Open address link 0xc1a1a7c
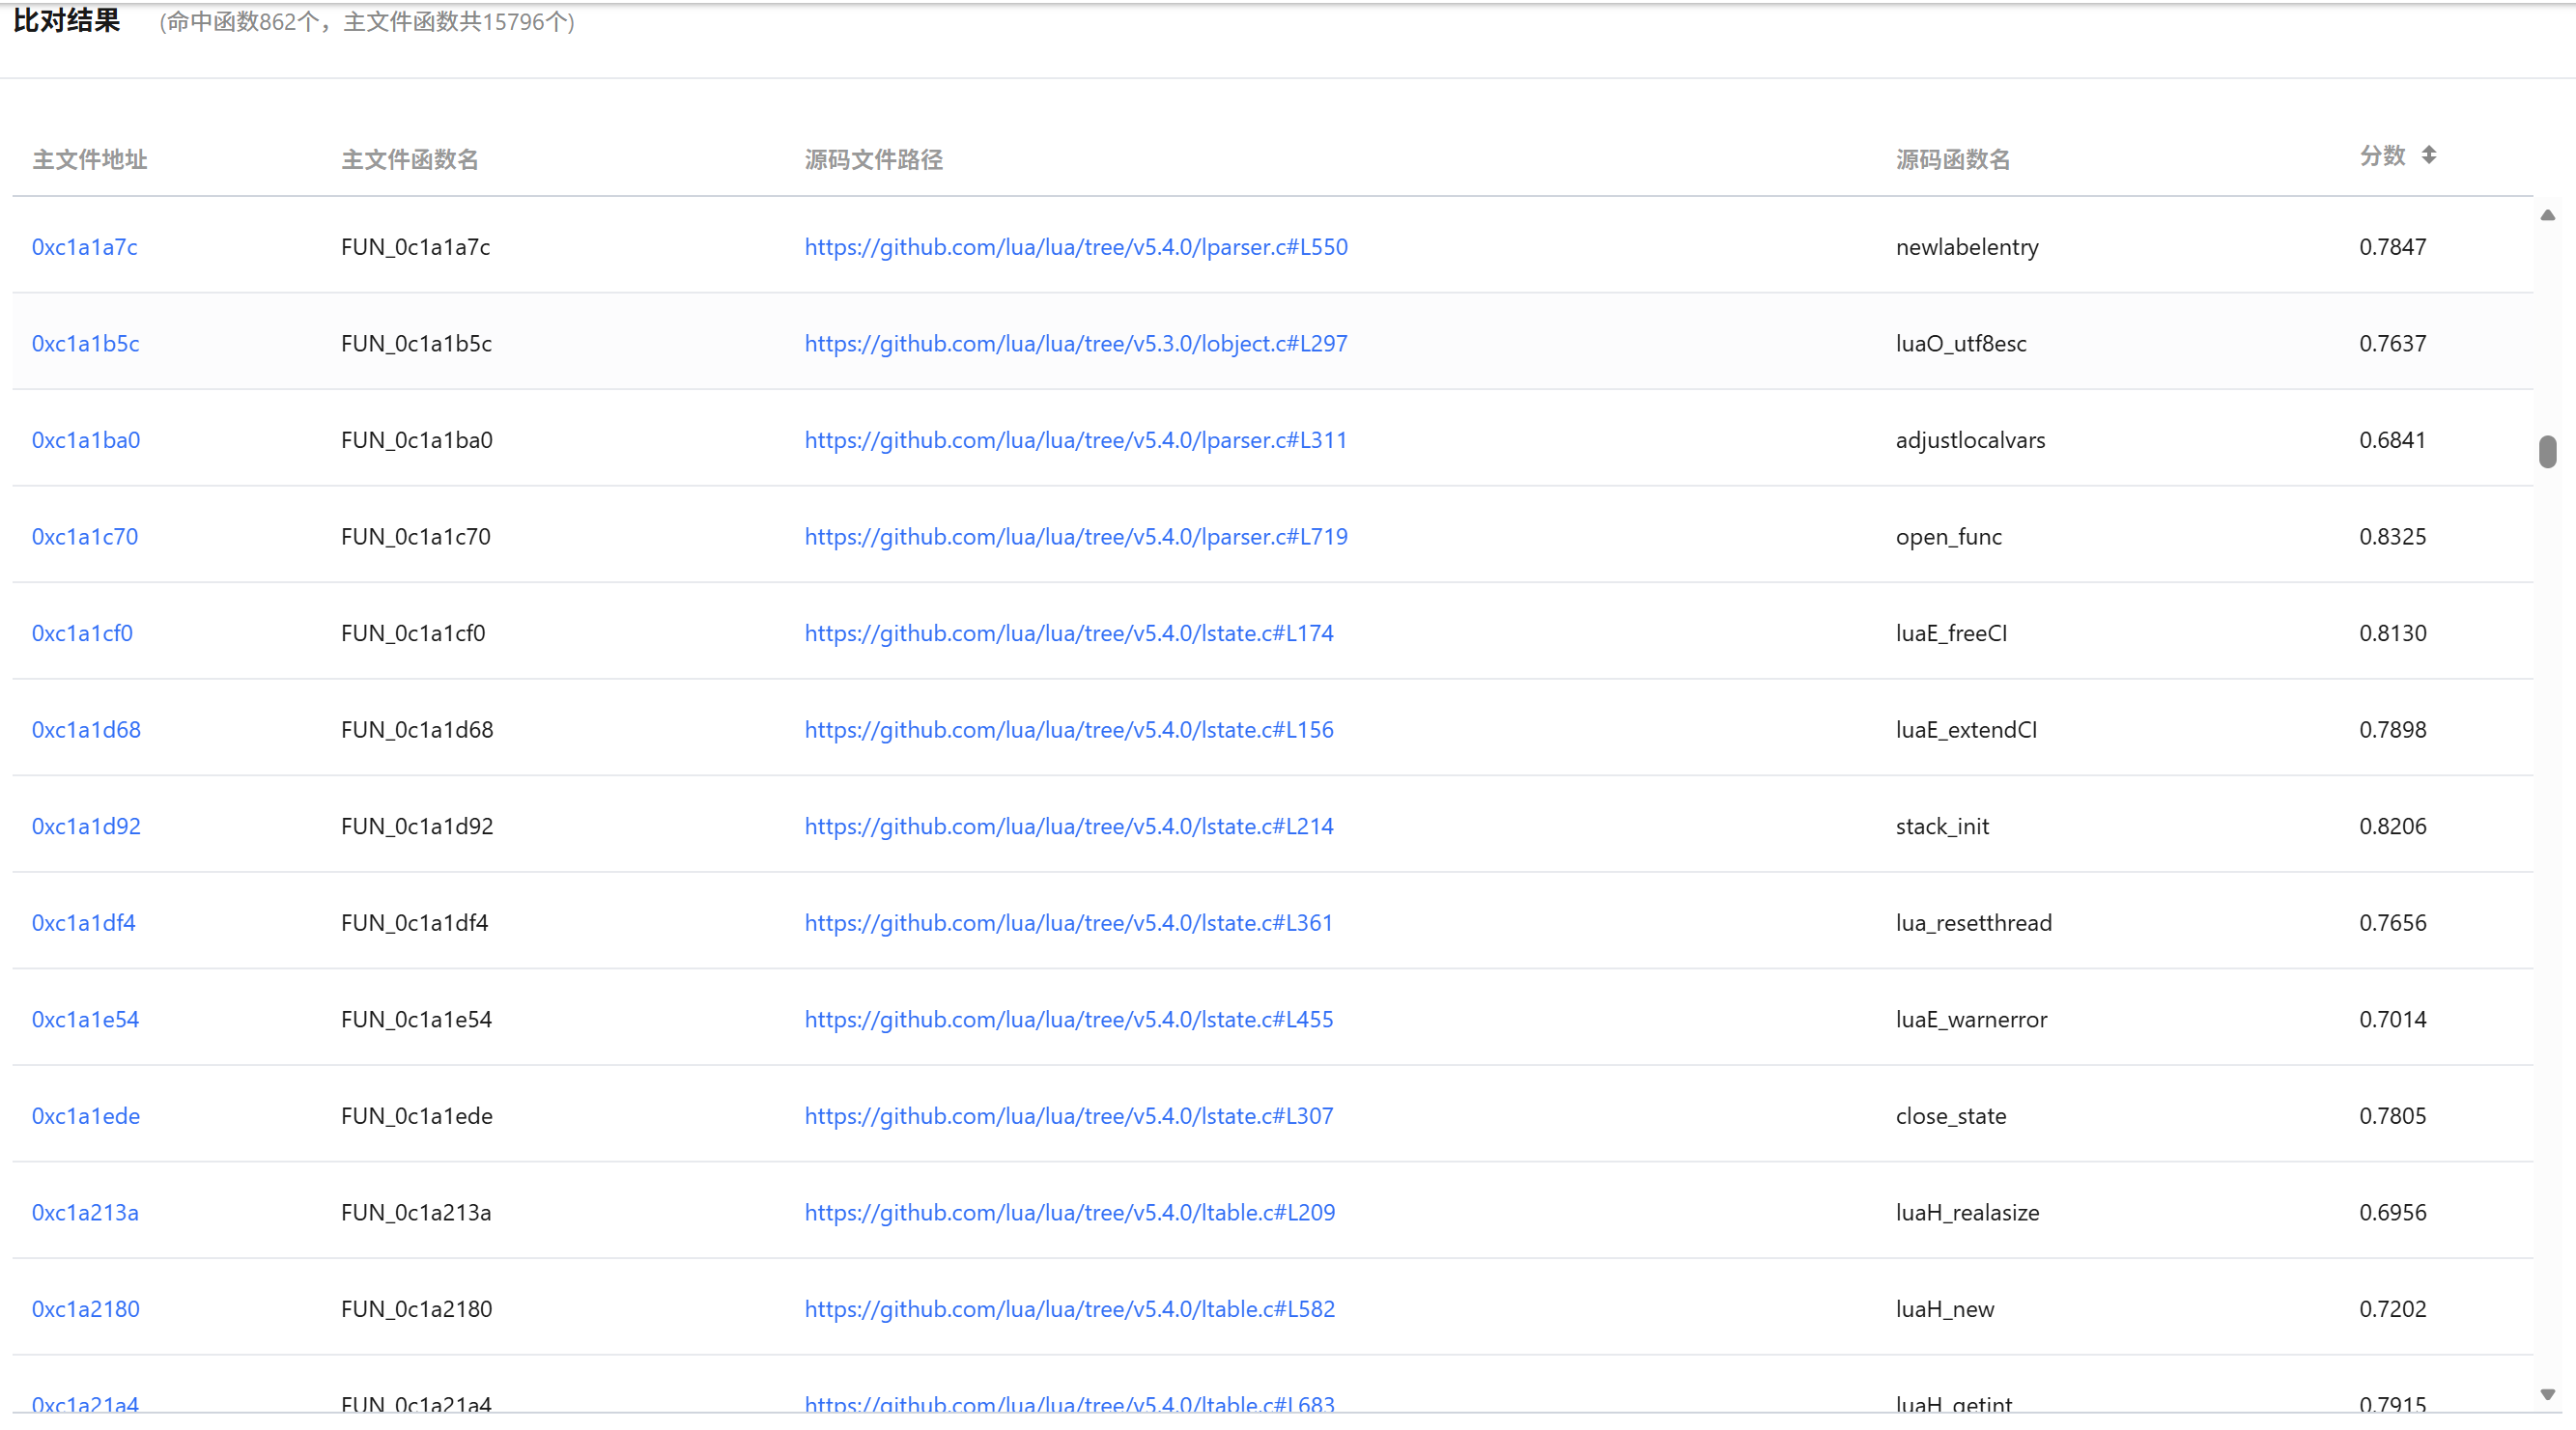 (x=85, y=247)
